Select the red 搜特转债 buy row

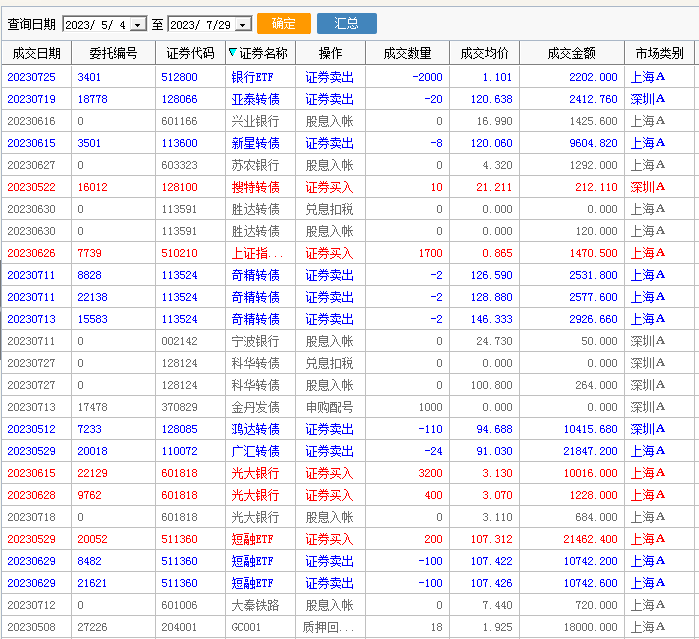(x=348, y=187)
